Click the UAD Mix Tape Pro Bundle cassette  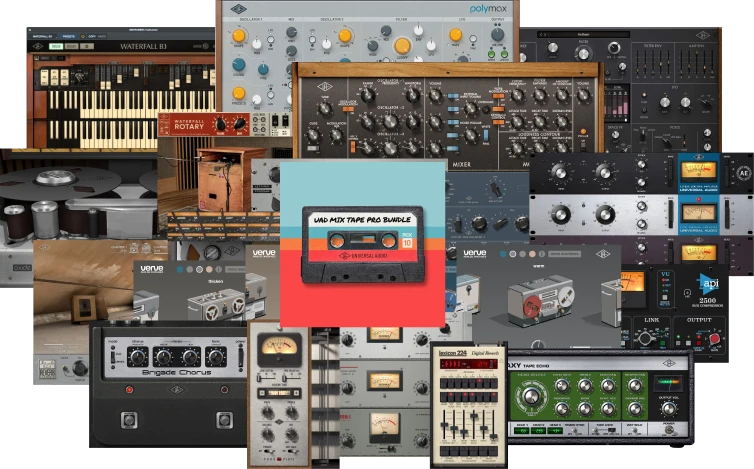tap(363, 244)
